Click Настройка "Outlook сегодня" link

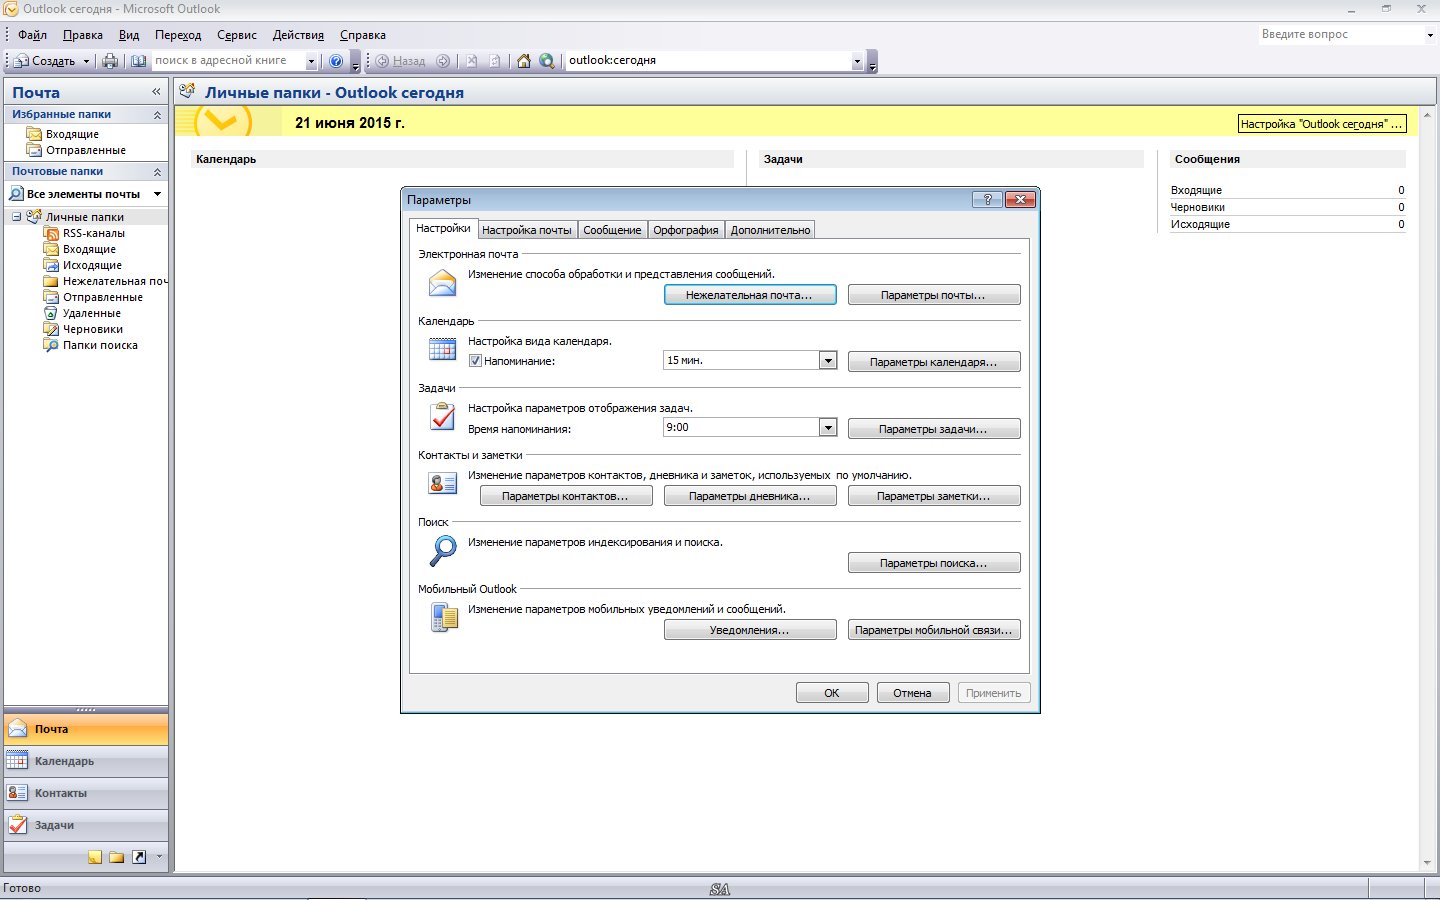coord(1322,124)
